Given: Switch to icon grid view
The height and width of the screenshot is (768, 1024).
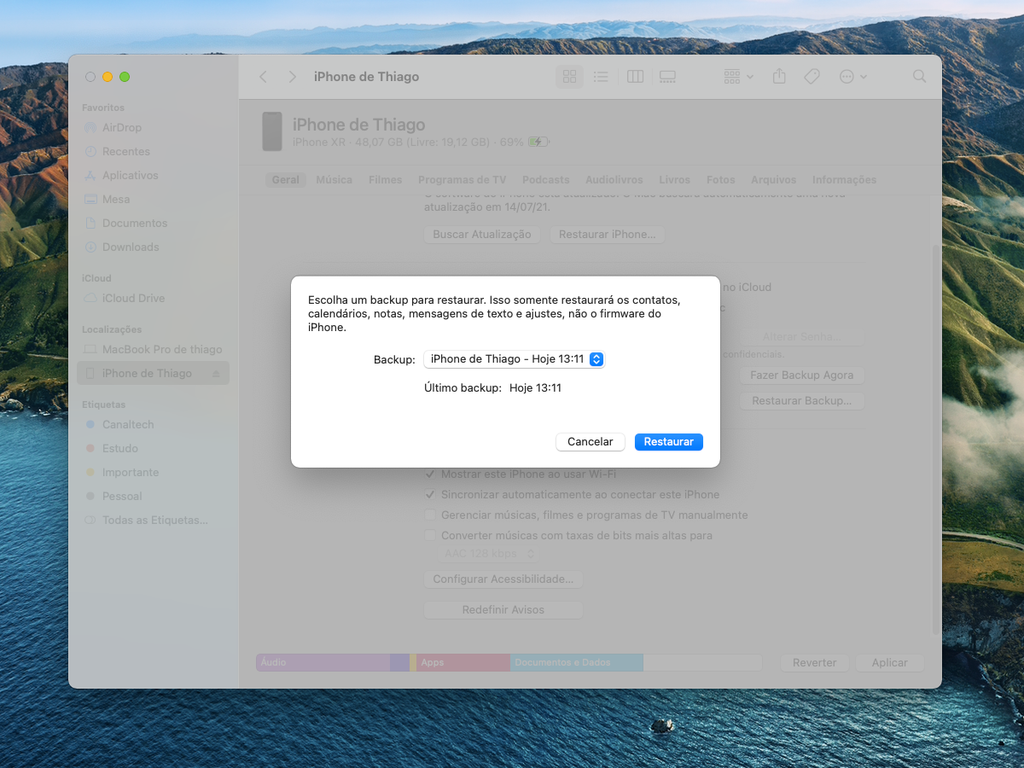Looking at the screenshot, I should (569, 76).
